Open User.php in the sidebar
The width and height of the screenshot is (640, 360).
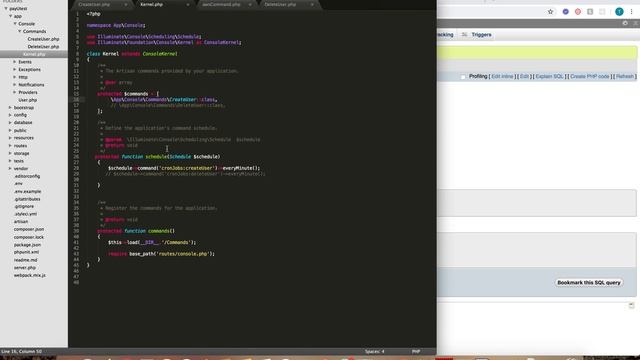28,100
